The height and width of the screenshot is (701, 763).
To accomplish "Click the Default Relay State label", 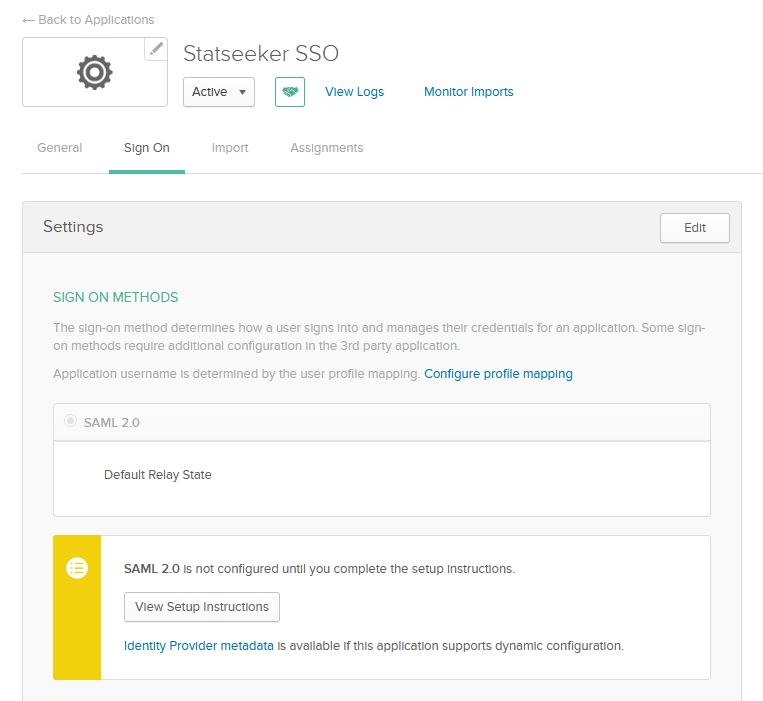I will pos(158,475).
